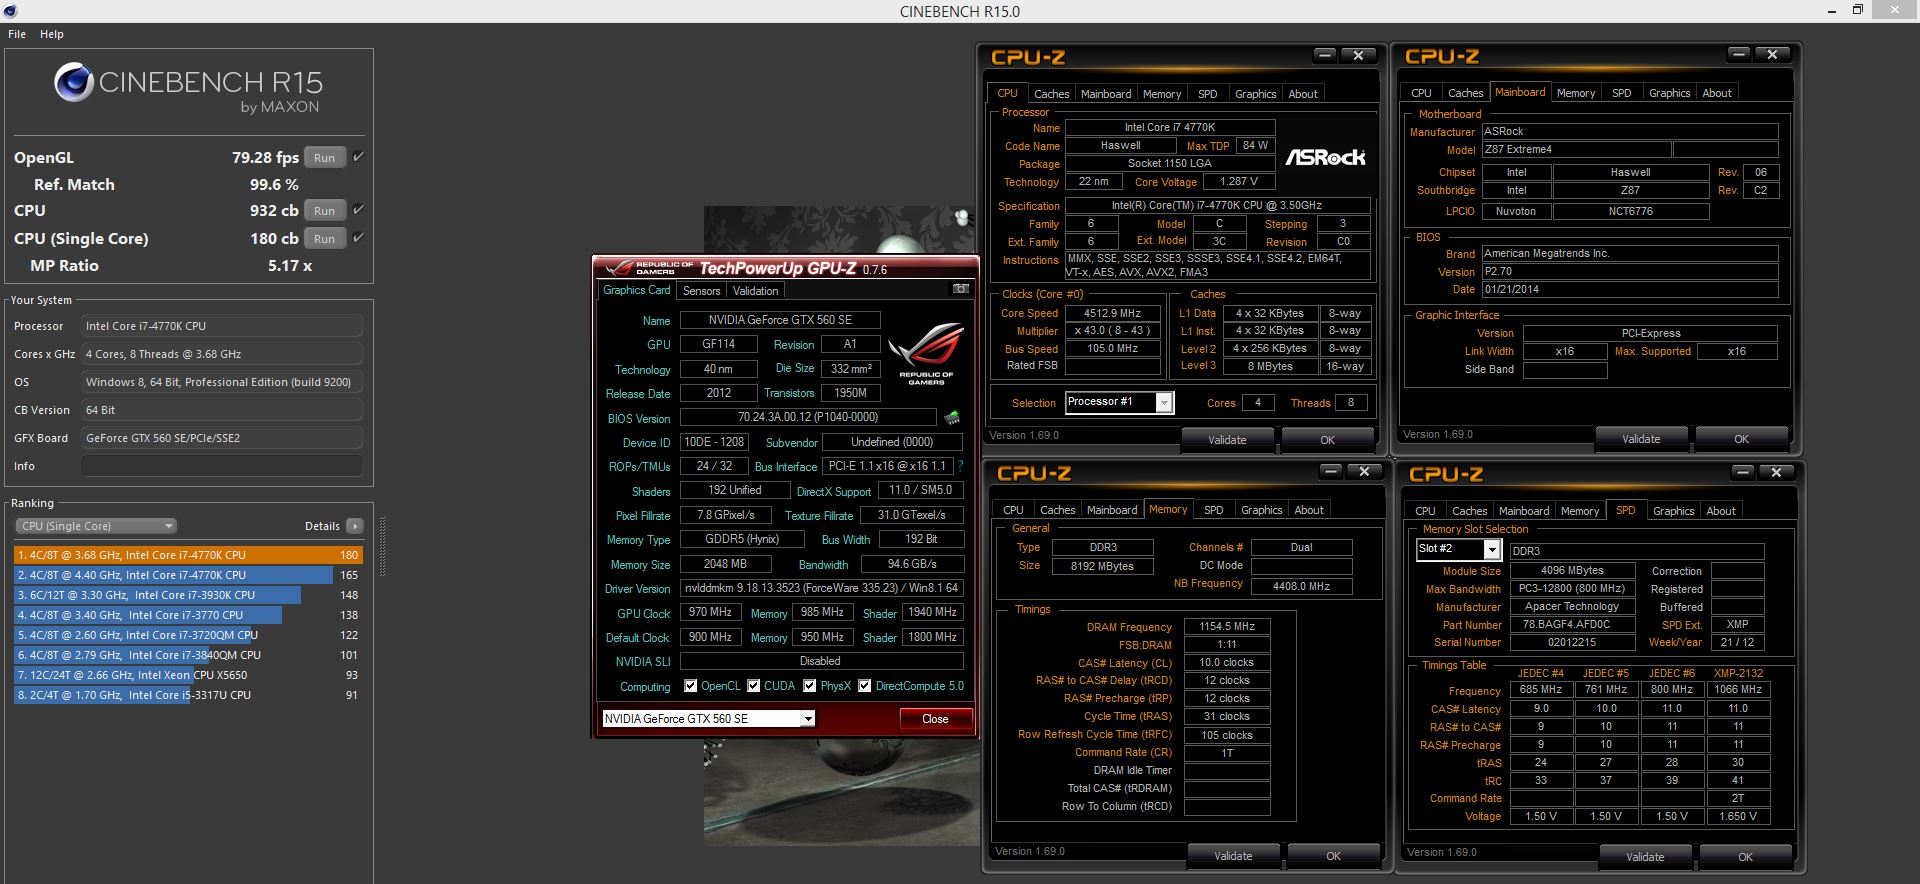The height and width of the screenshot is (884, 1920).
Task: Click OK in the Memory CPU-Z window
Action: pos(1333,856)
